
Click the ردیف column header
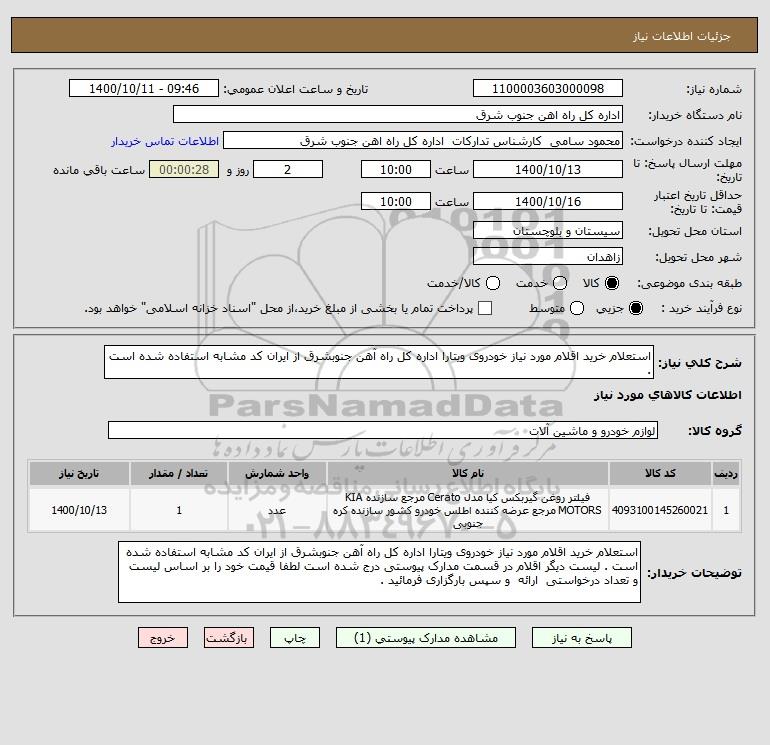726,473
